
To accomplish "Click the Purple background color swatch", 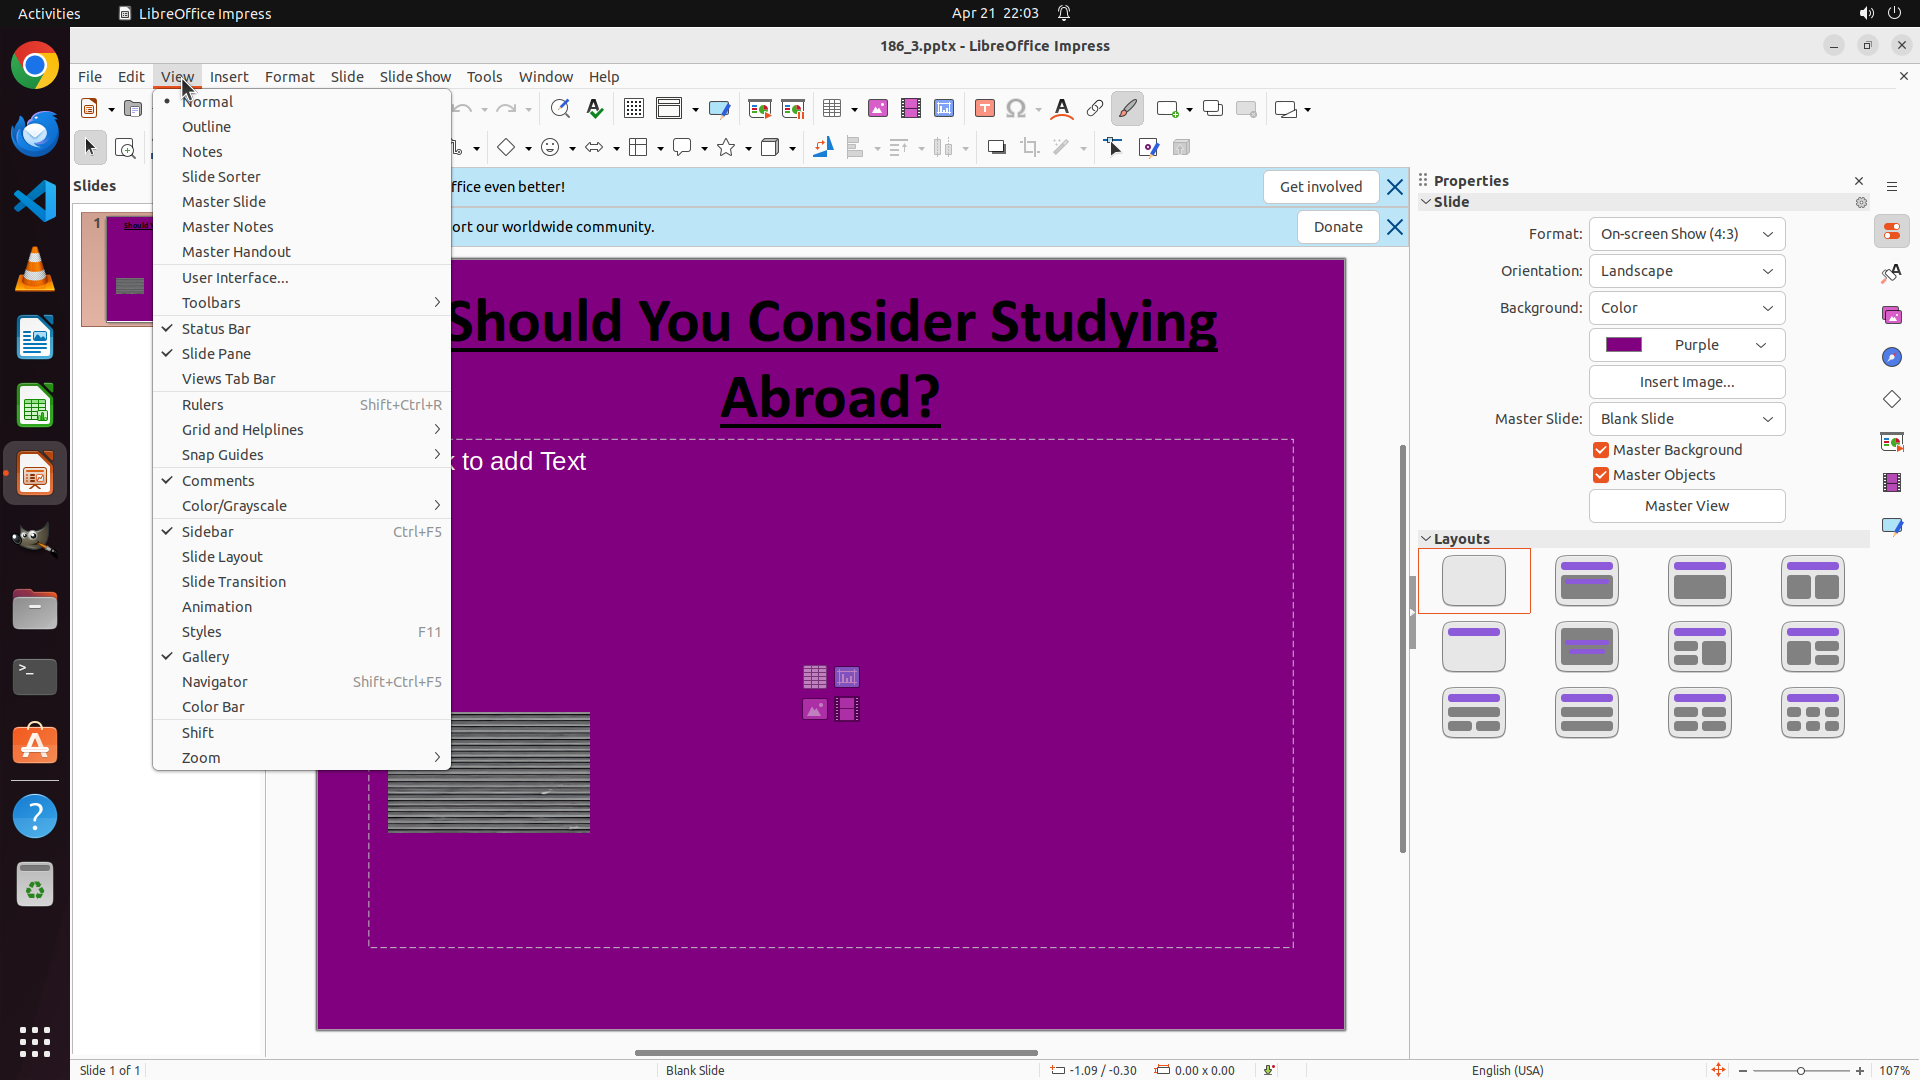I will coord(1624,345).
